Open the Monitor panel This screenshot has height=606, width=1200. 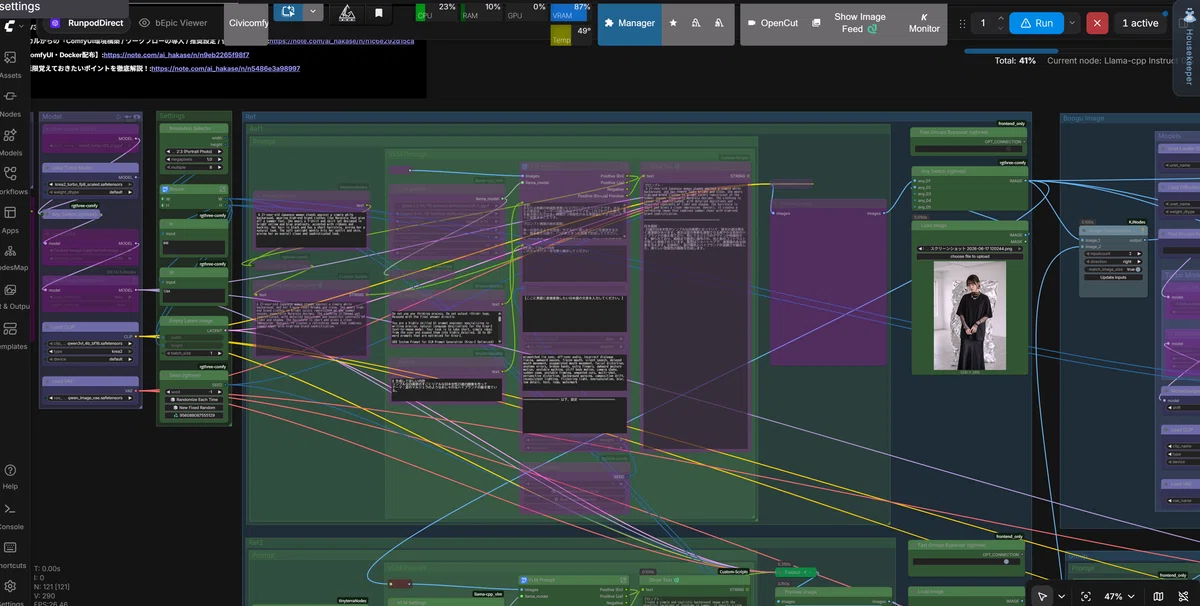[x=924, y=23]
